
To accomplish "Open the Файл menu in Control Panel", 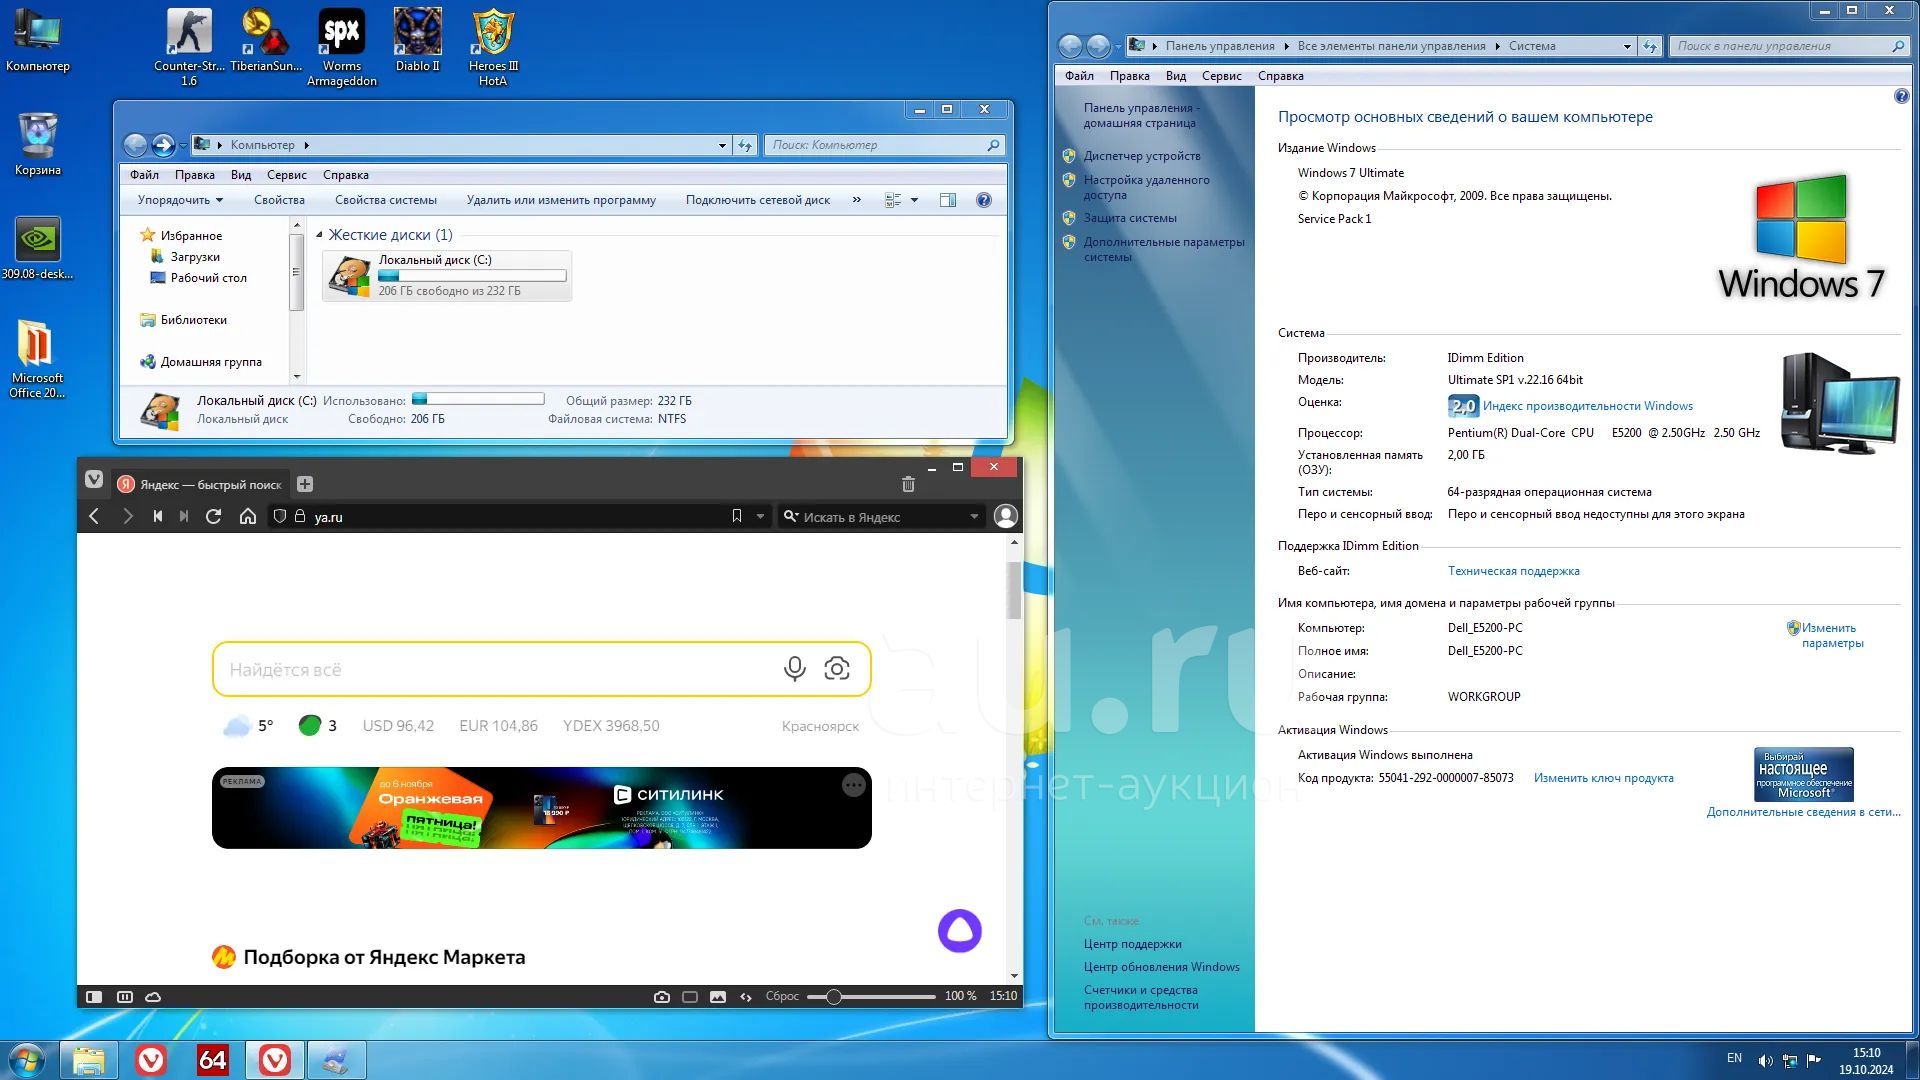I will pos(1080,76).
